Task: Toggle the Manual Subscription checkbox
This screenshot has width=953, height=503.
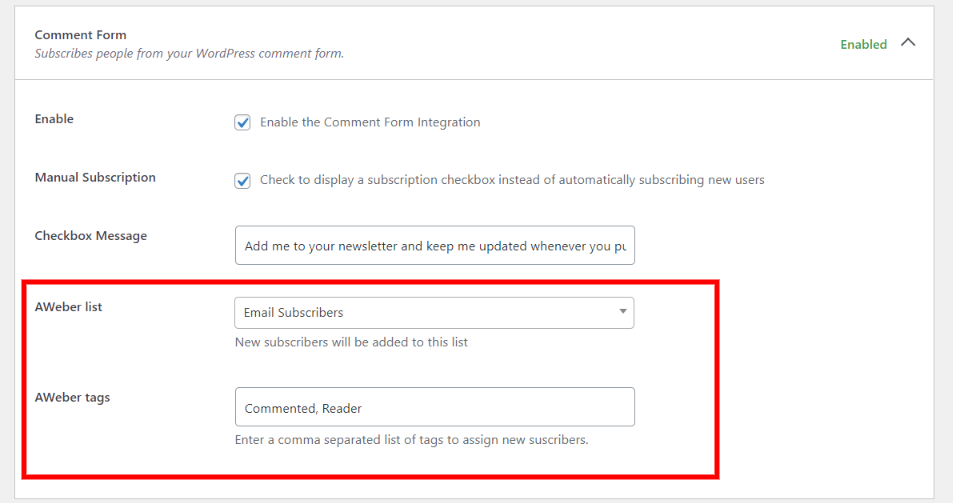Action: 243,181
